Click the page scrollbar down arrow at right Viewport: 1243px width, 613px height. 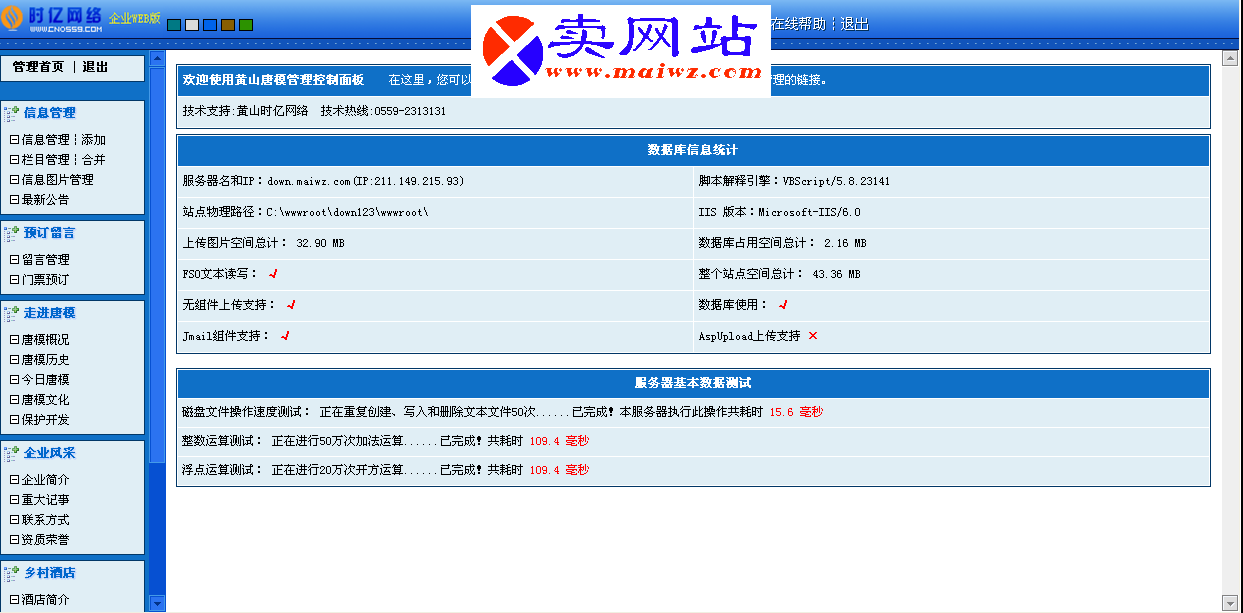coord(1230,603)
